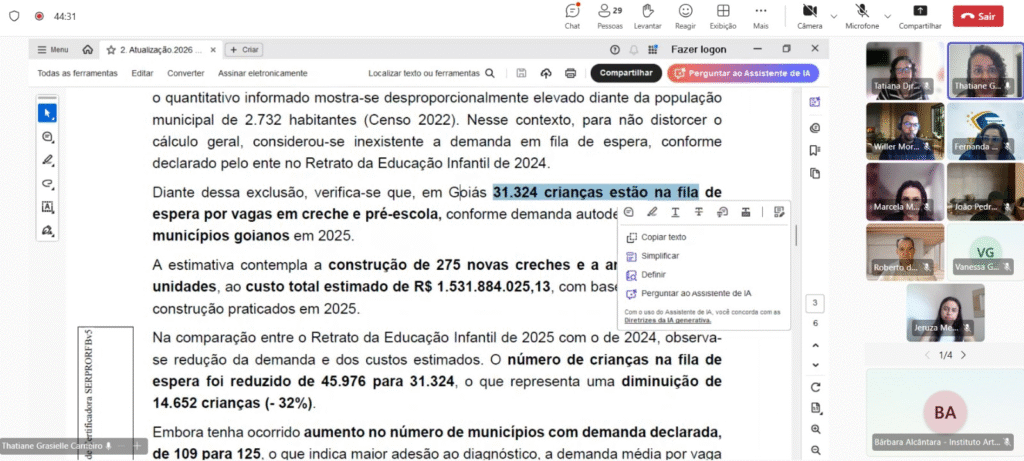
Task: Toggle the Microfone mute button
Action: click(860, 11)
